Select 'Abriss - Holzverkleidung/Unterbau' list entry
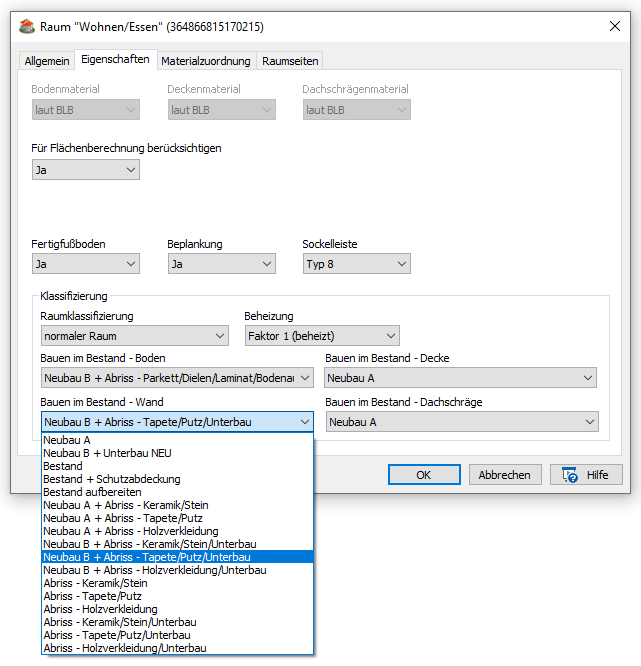 [x=125, y=648]
